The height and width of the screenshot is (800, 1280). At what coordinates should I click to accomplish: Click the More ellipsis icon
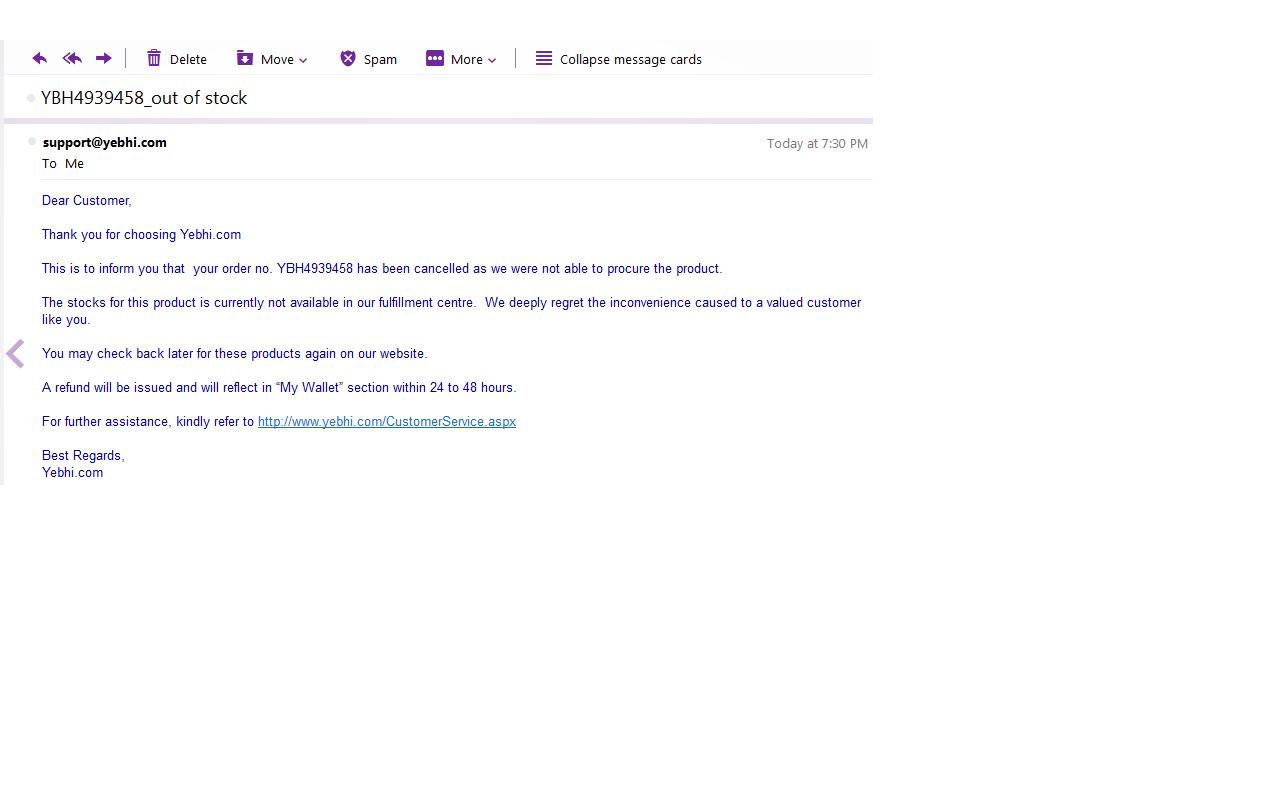pos(435,59)
